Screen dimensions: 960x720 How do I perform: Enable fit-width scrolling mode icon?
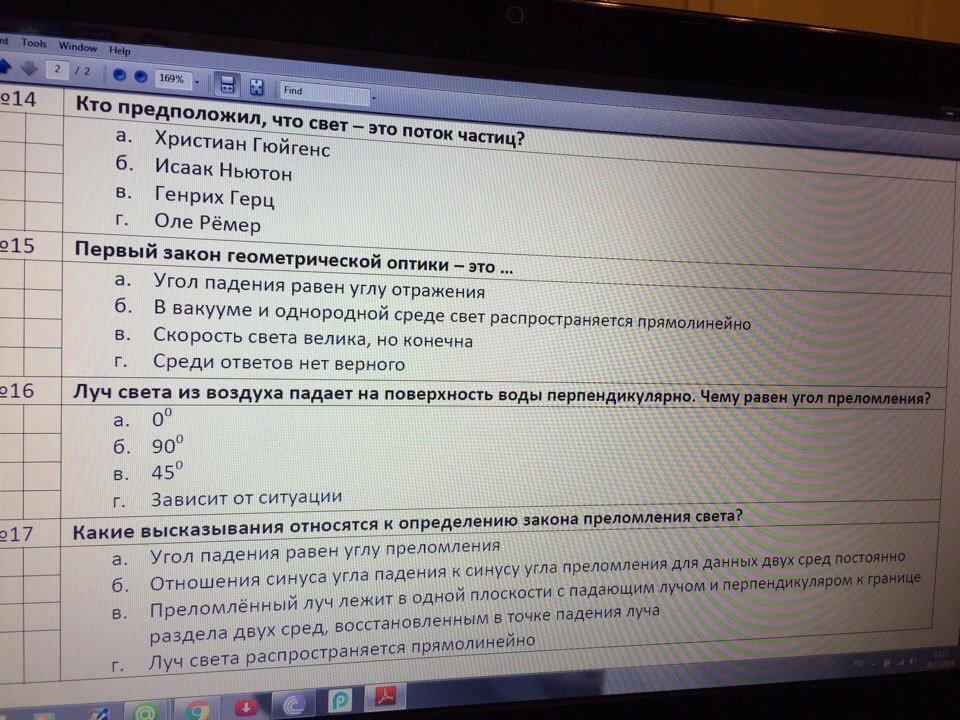pos(227,84)
